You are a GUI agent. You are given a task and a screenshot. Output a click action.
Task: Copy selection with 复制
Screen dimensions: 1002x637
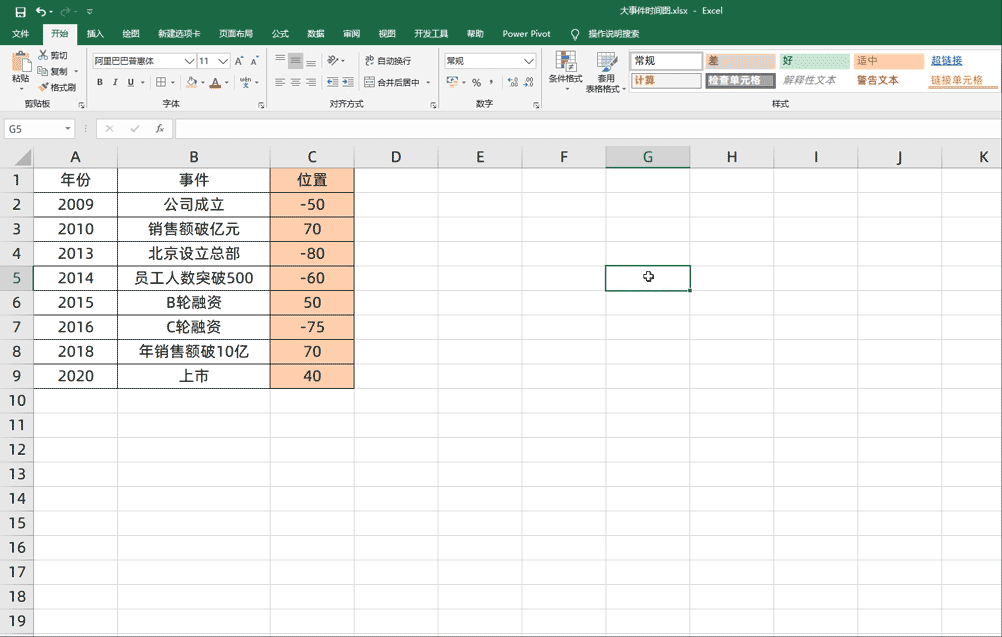52,71
